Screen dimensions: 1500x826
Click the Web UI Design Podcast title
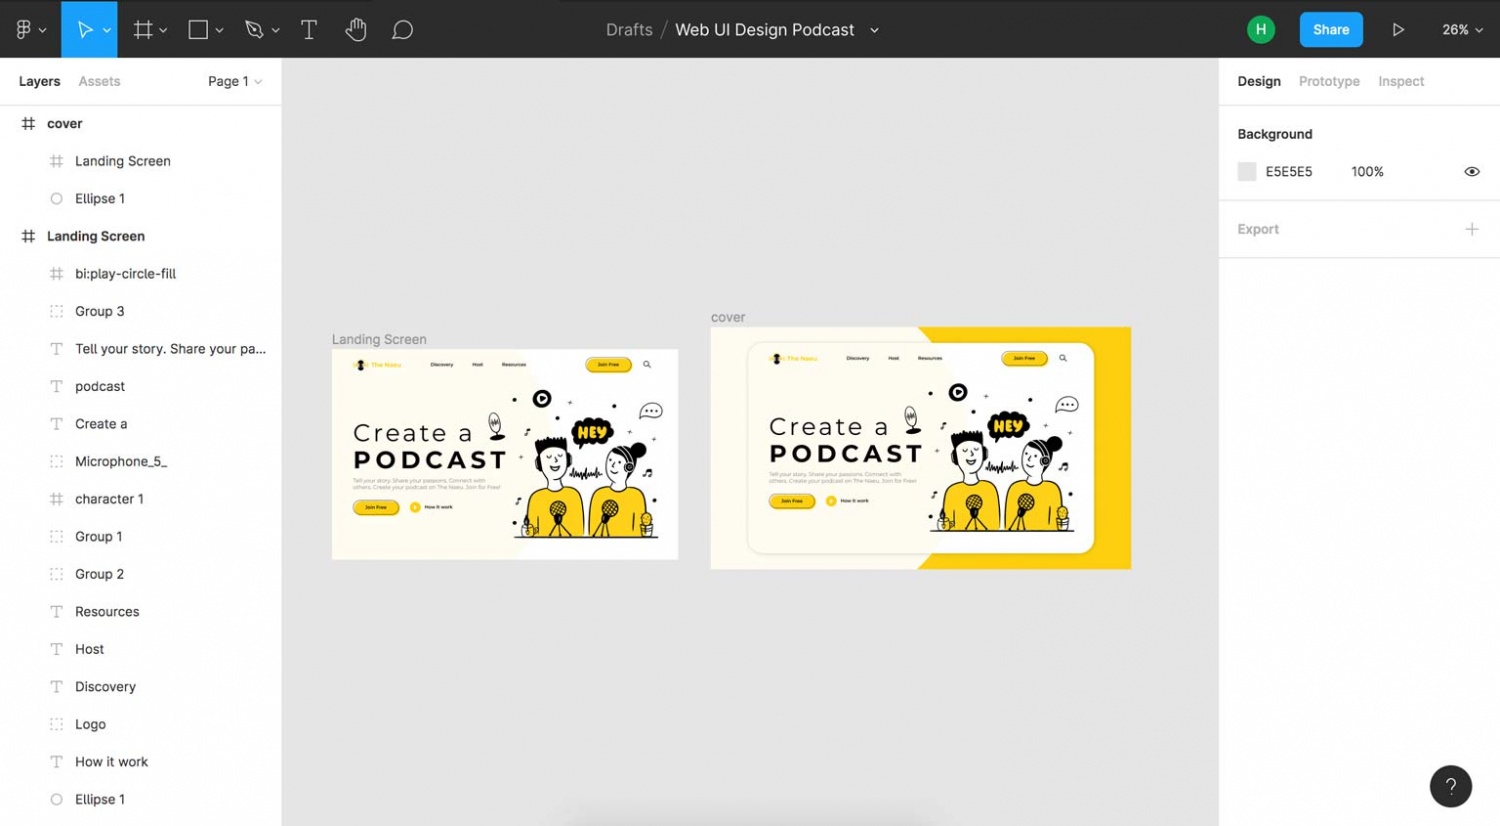pos(765,30)
